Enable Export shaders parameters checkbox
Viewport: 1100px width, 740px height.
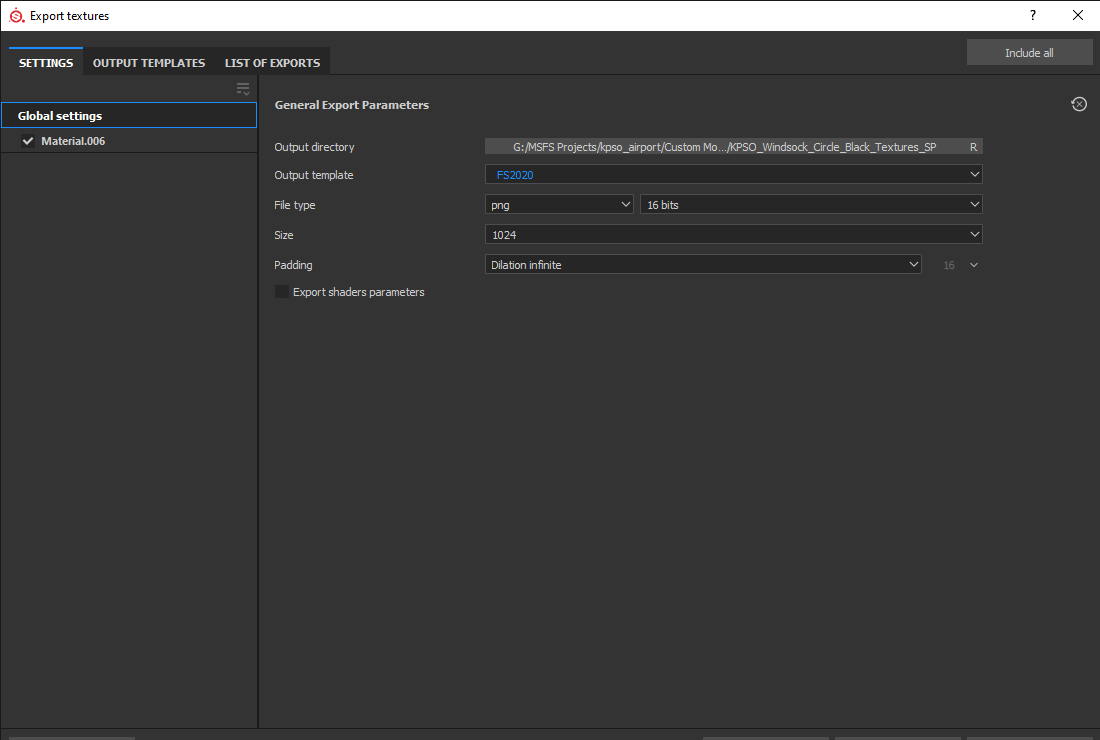pyautogui.click(x=282, y=292)
